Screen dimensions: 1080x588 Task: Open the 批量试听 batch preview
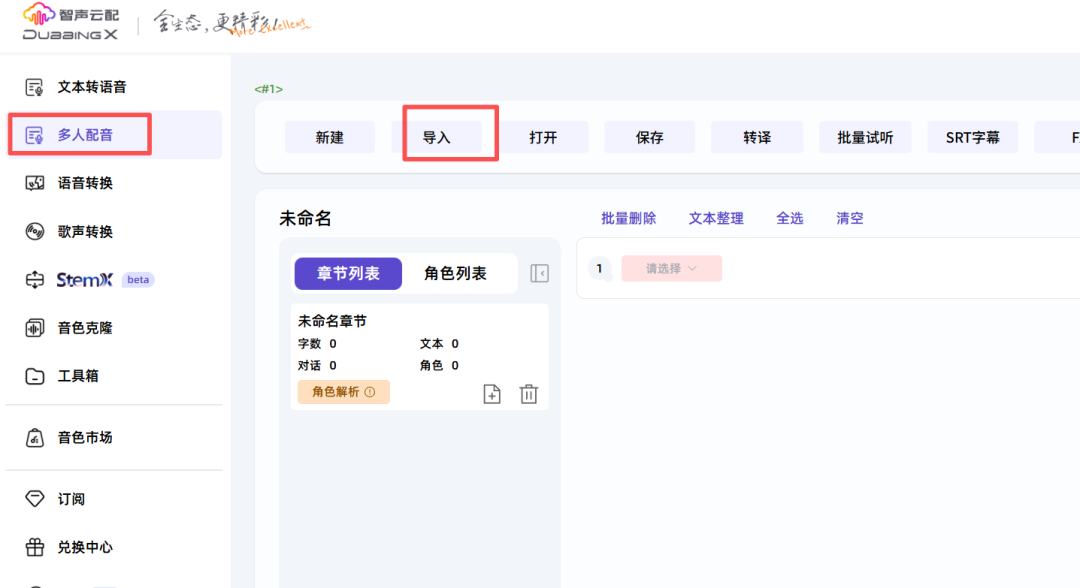click(865, 137)
